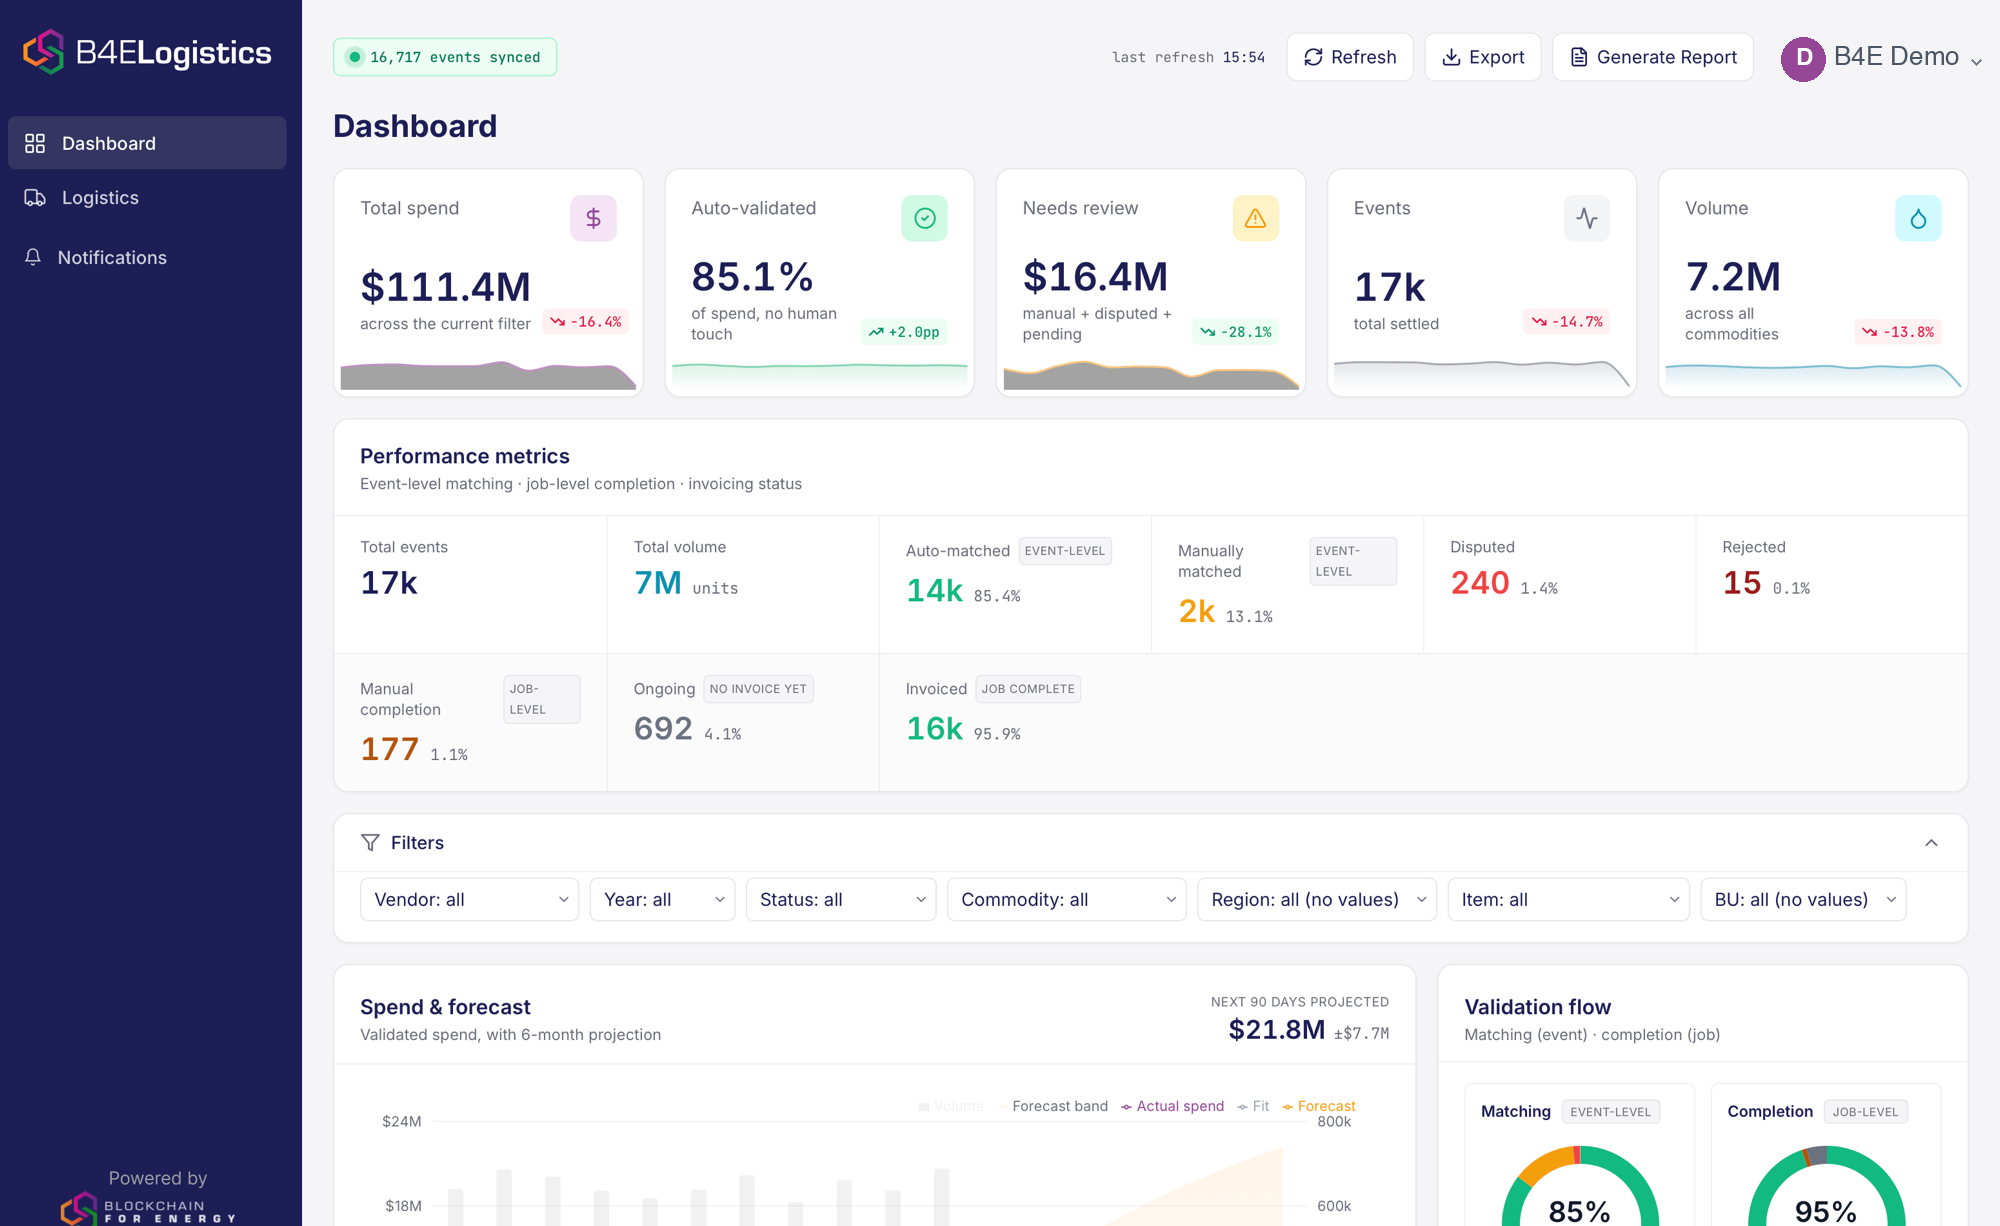Click the dollar icon on Total spend card
2000x1226 pixels.
[593, 218]
